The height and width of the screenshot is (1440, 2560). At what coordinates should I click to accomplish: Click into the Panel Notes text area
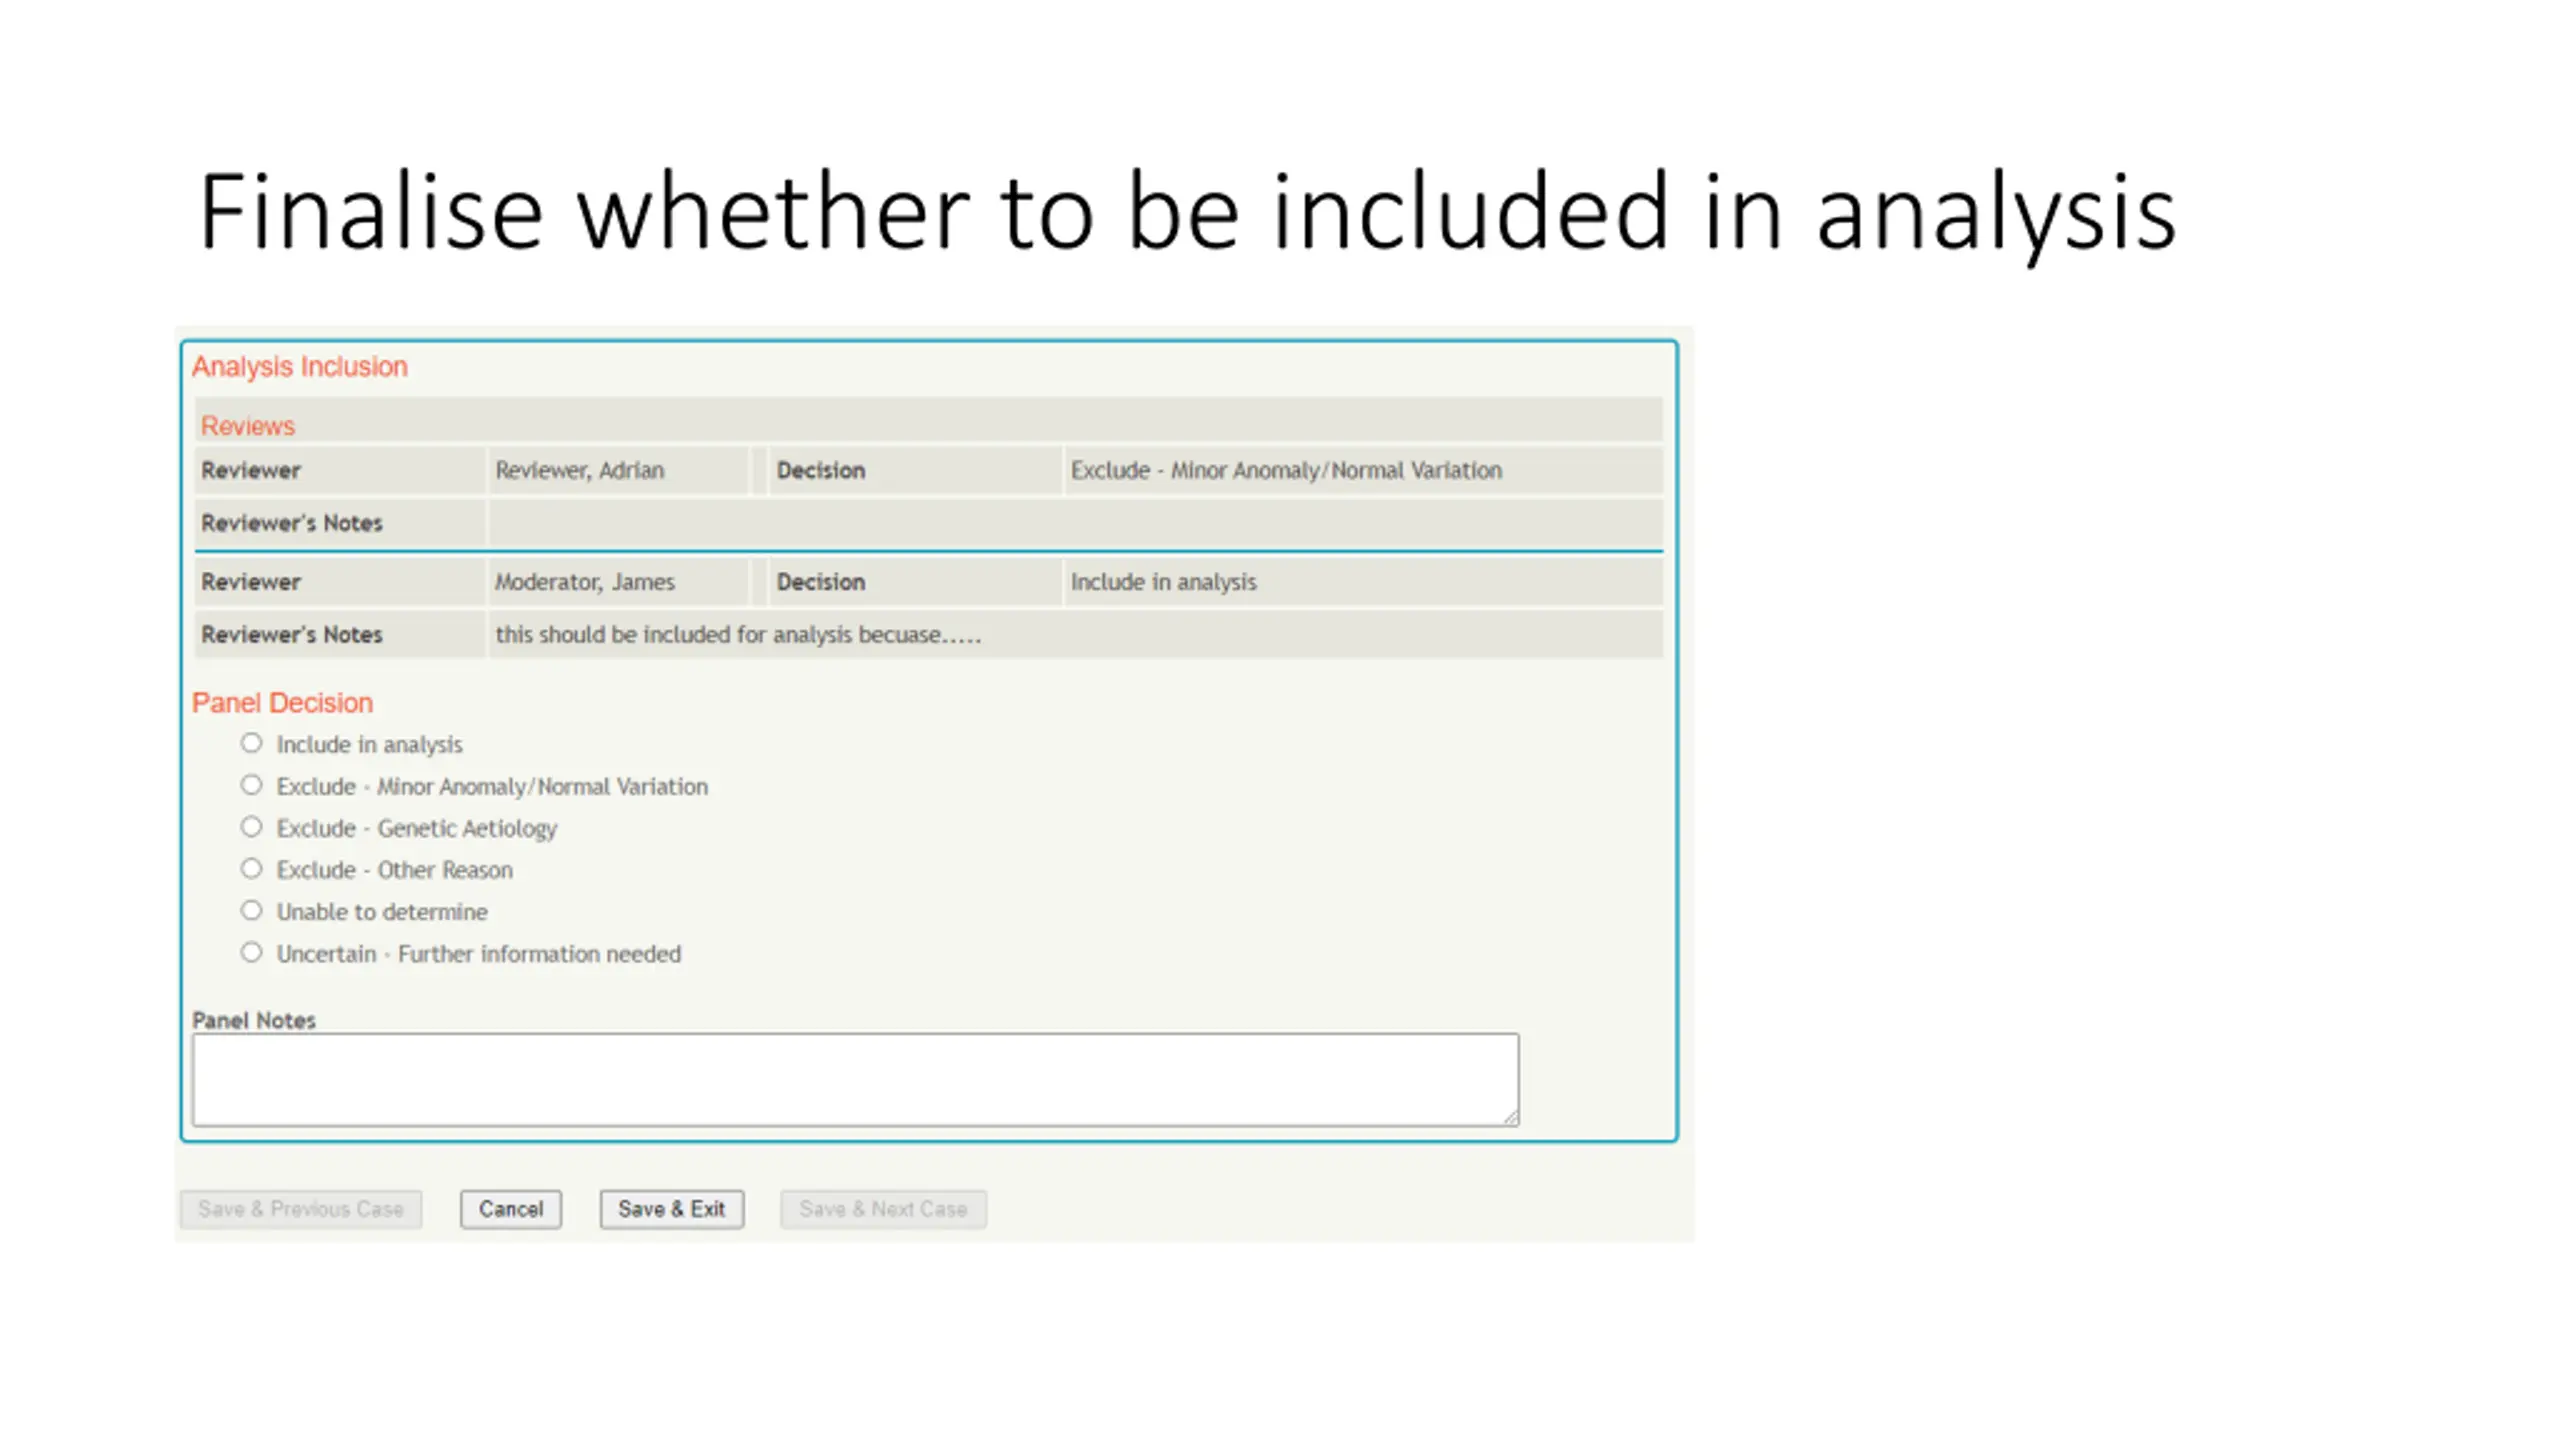click(x=856, y=1080)
